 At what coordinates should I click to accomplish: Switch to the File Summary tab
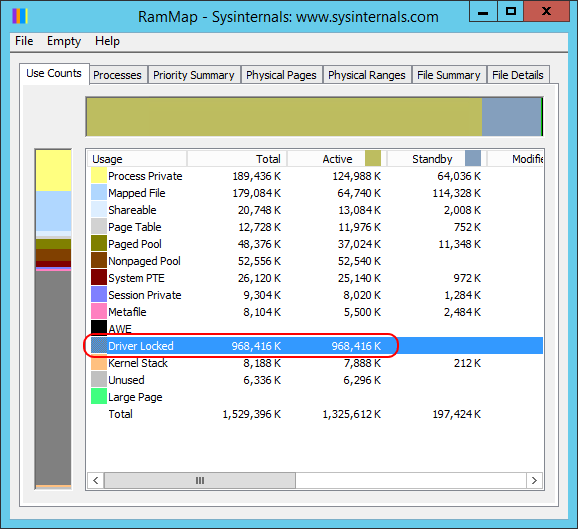tap(449, 75)
